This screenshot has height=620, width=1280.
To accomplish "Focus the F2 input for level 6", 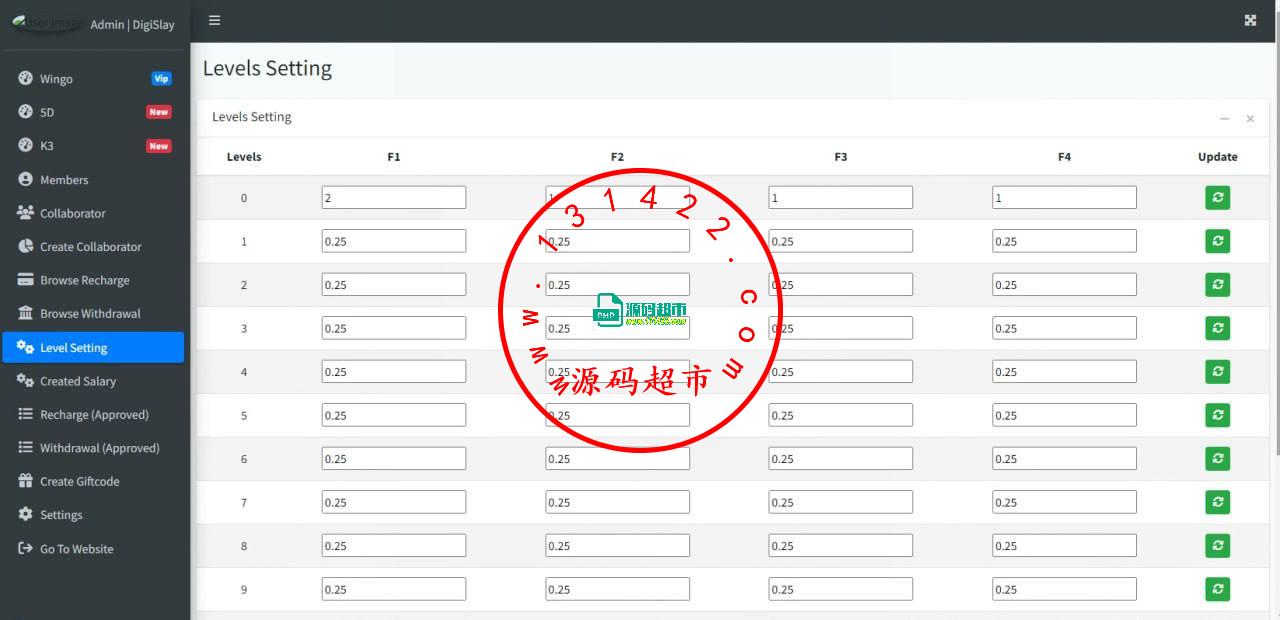I will 618,459.
